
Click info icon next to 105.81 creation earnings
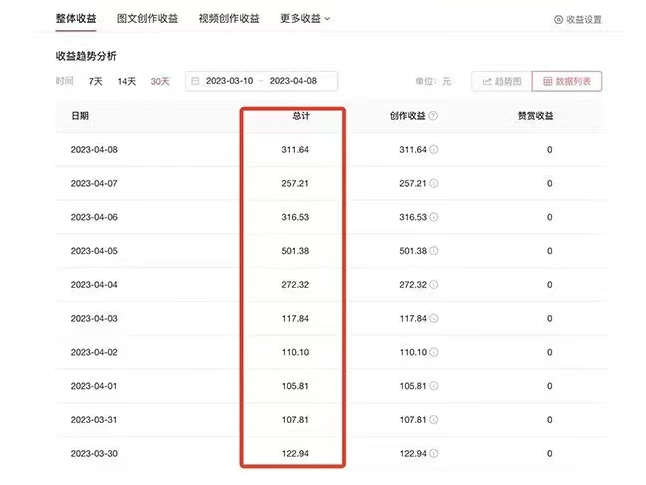(433, 386)
